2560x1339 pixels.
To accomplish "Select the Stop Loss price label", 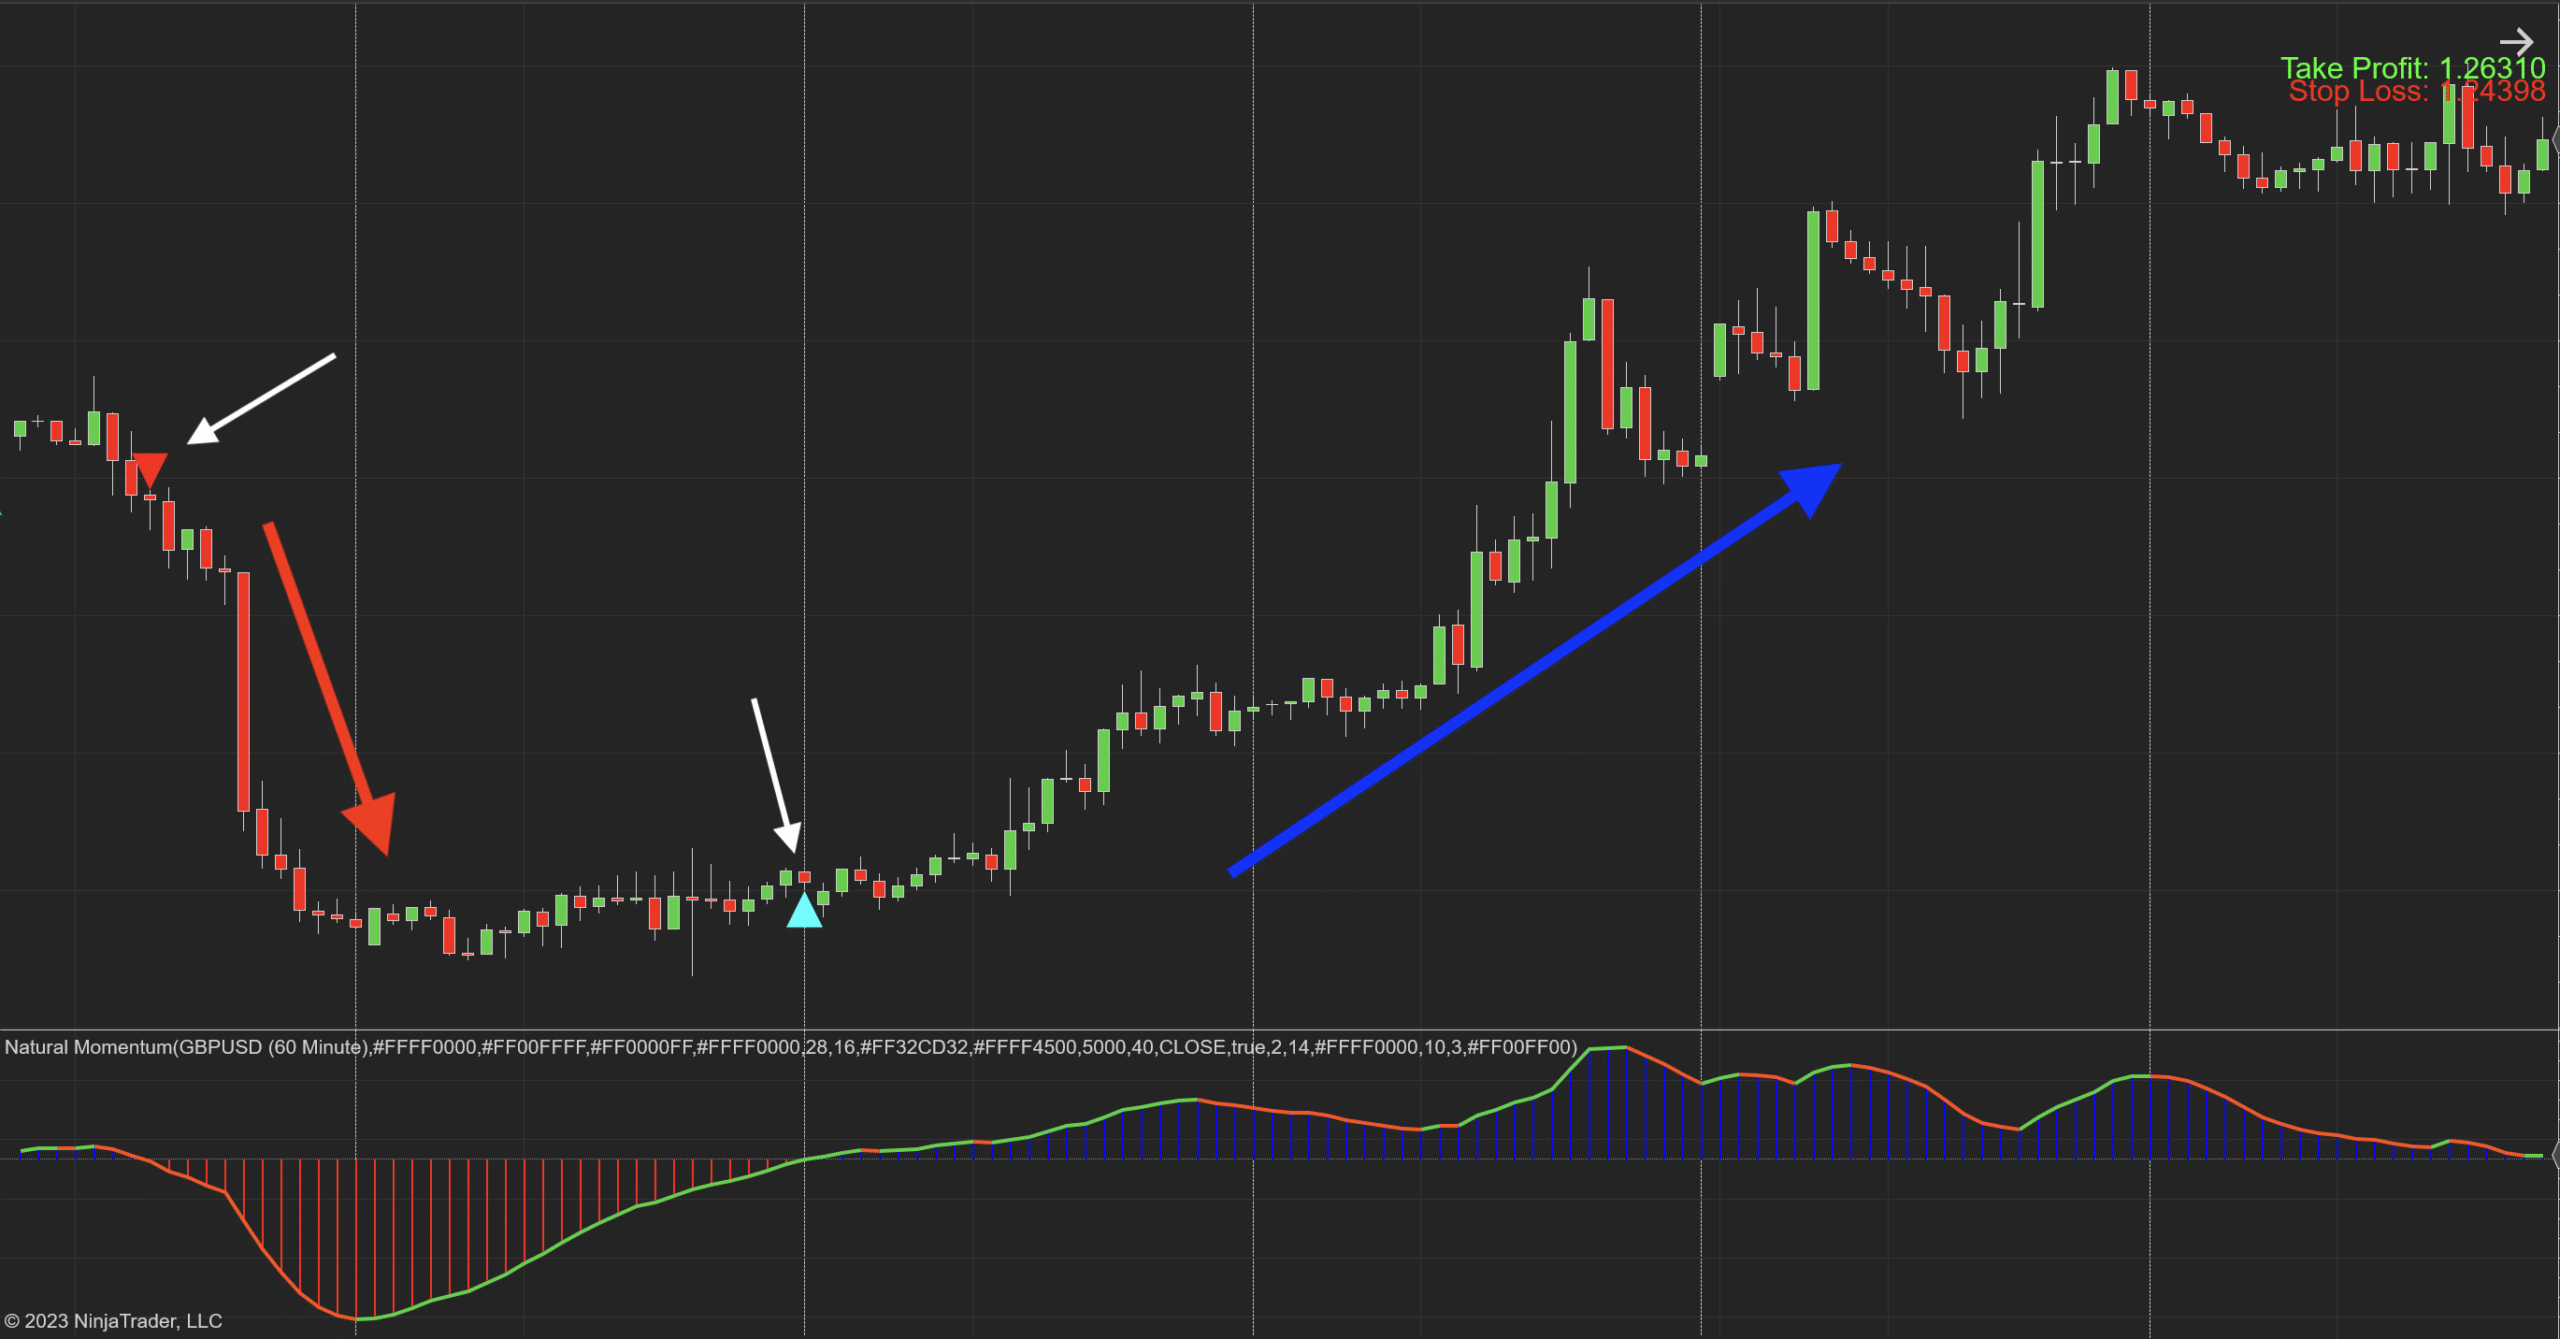I will (2417, 92).
